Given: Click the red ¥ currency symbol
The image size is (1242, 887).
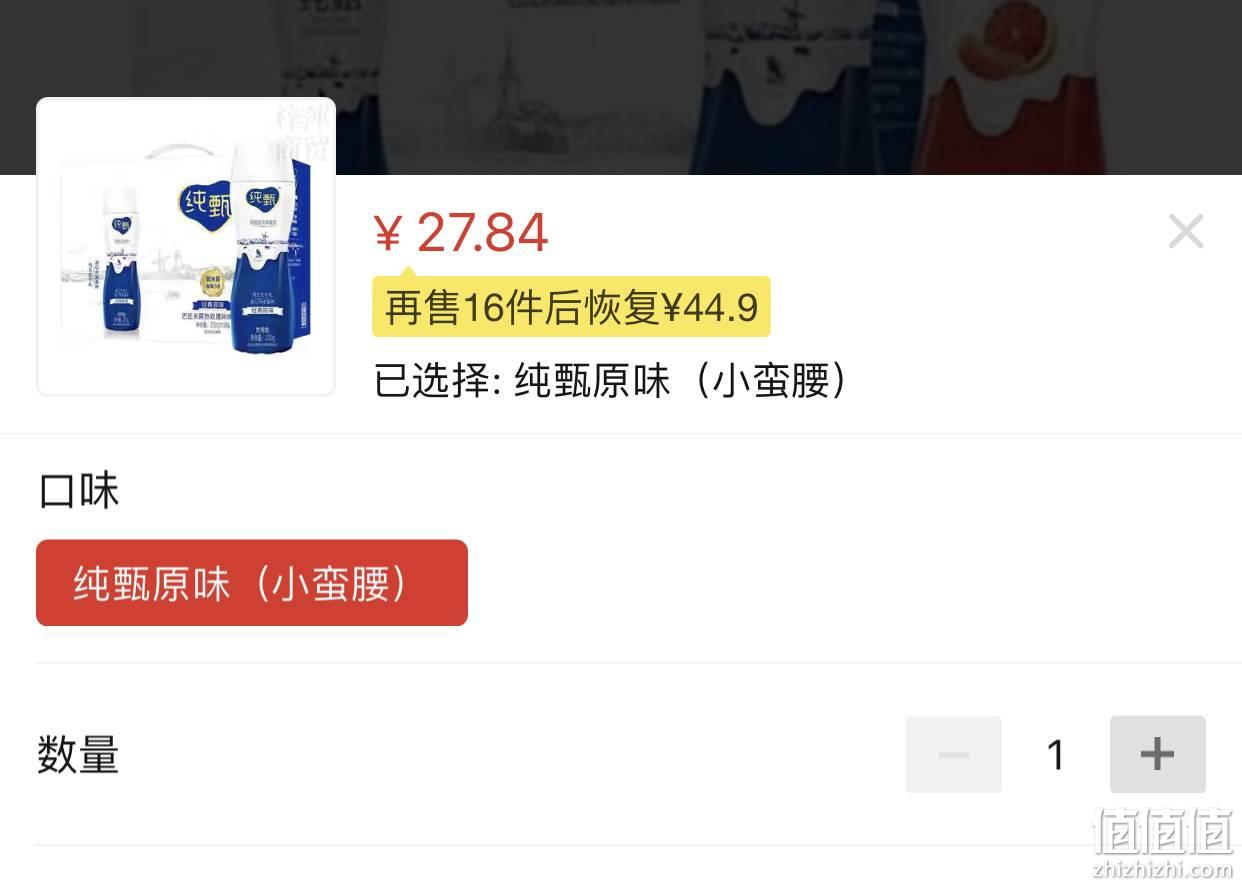Looking at the screenshot, I should coord(387,235).
